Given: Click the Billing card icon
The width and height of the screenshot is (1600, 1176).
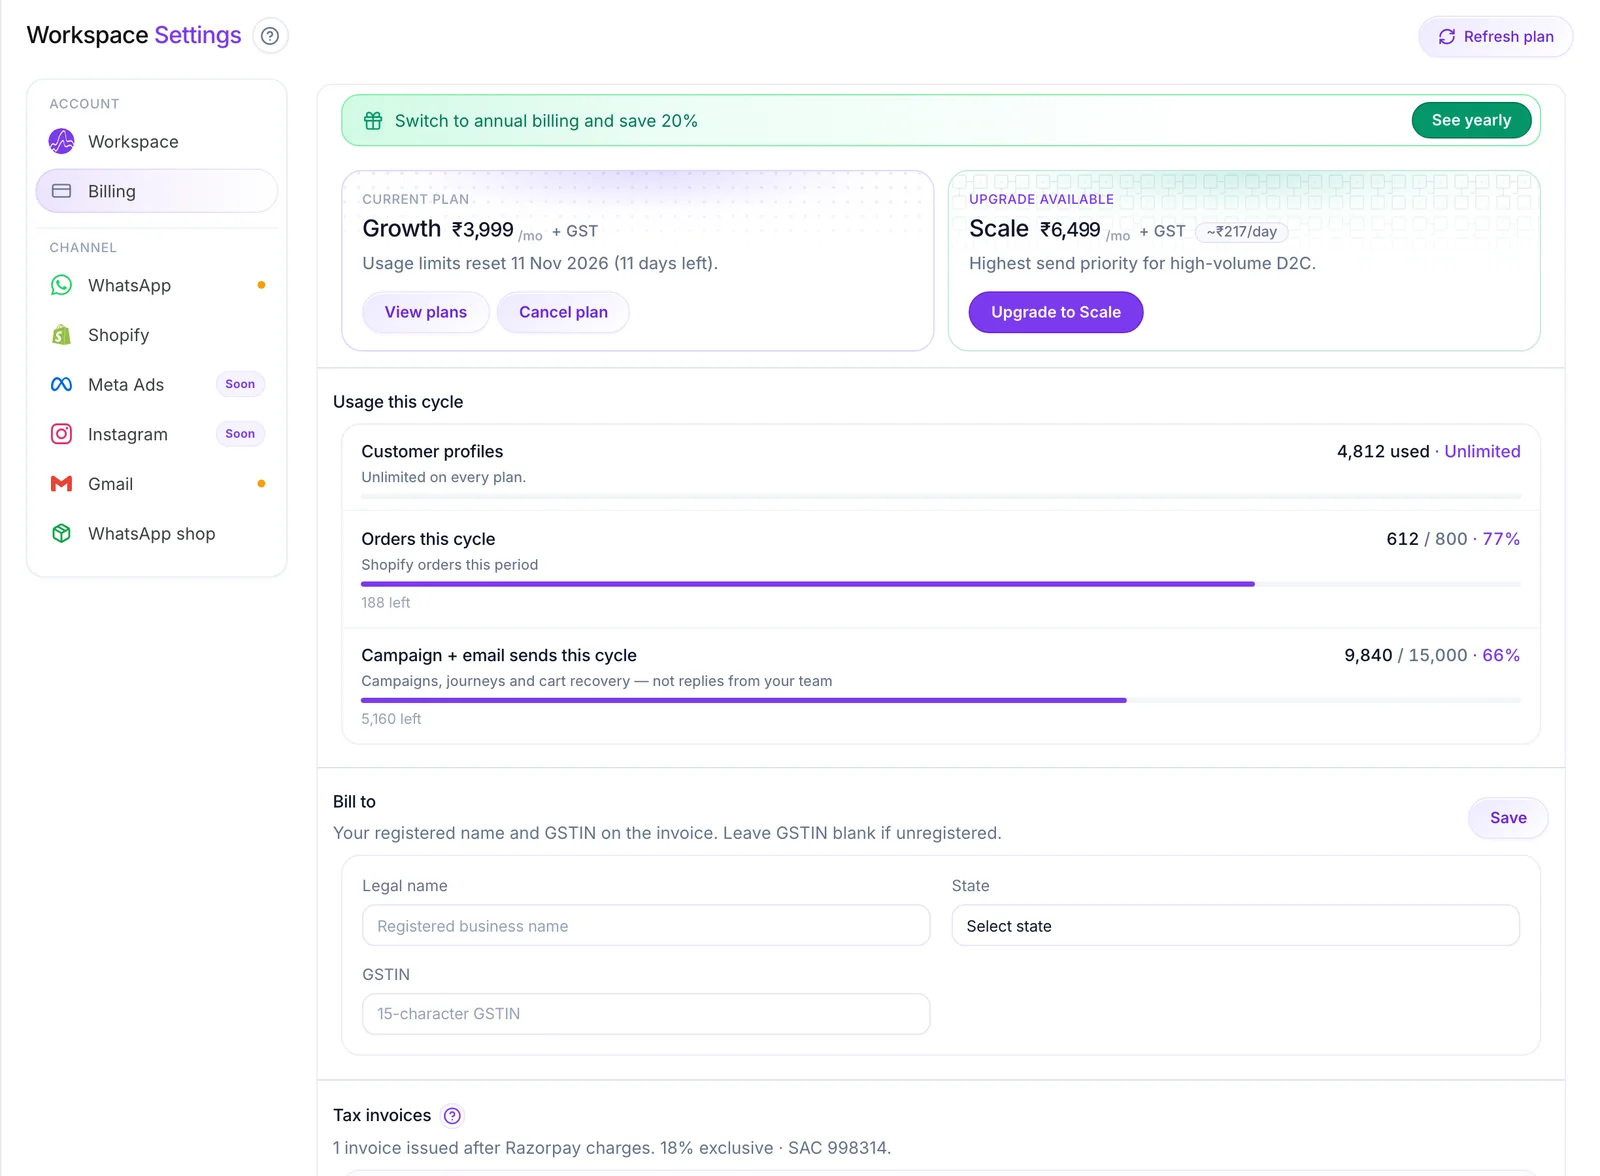Looking at the screenshot, I should click(62, 191).
